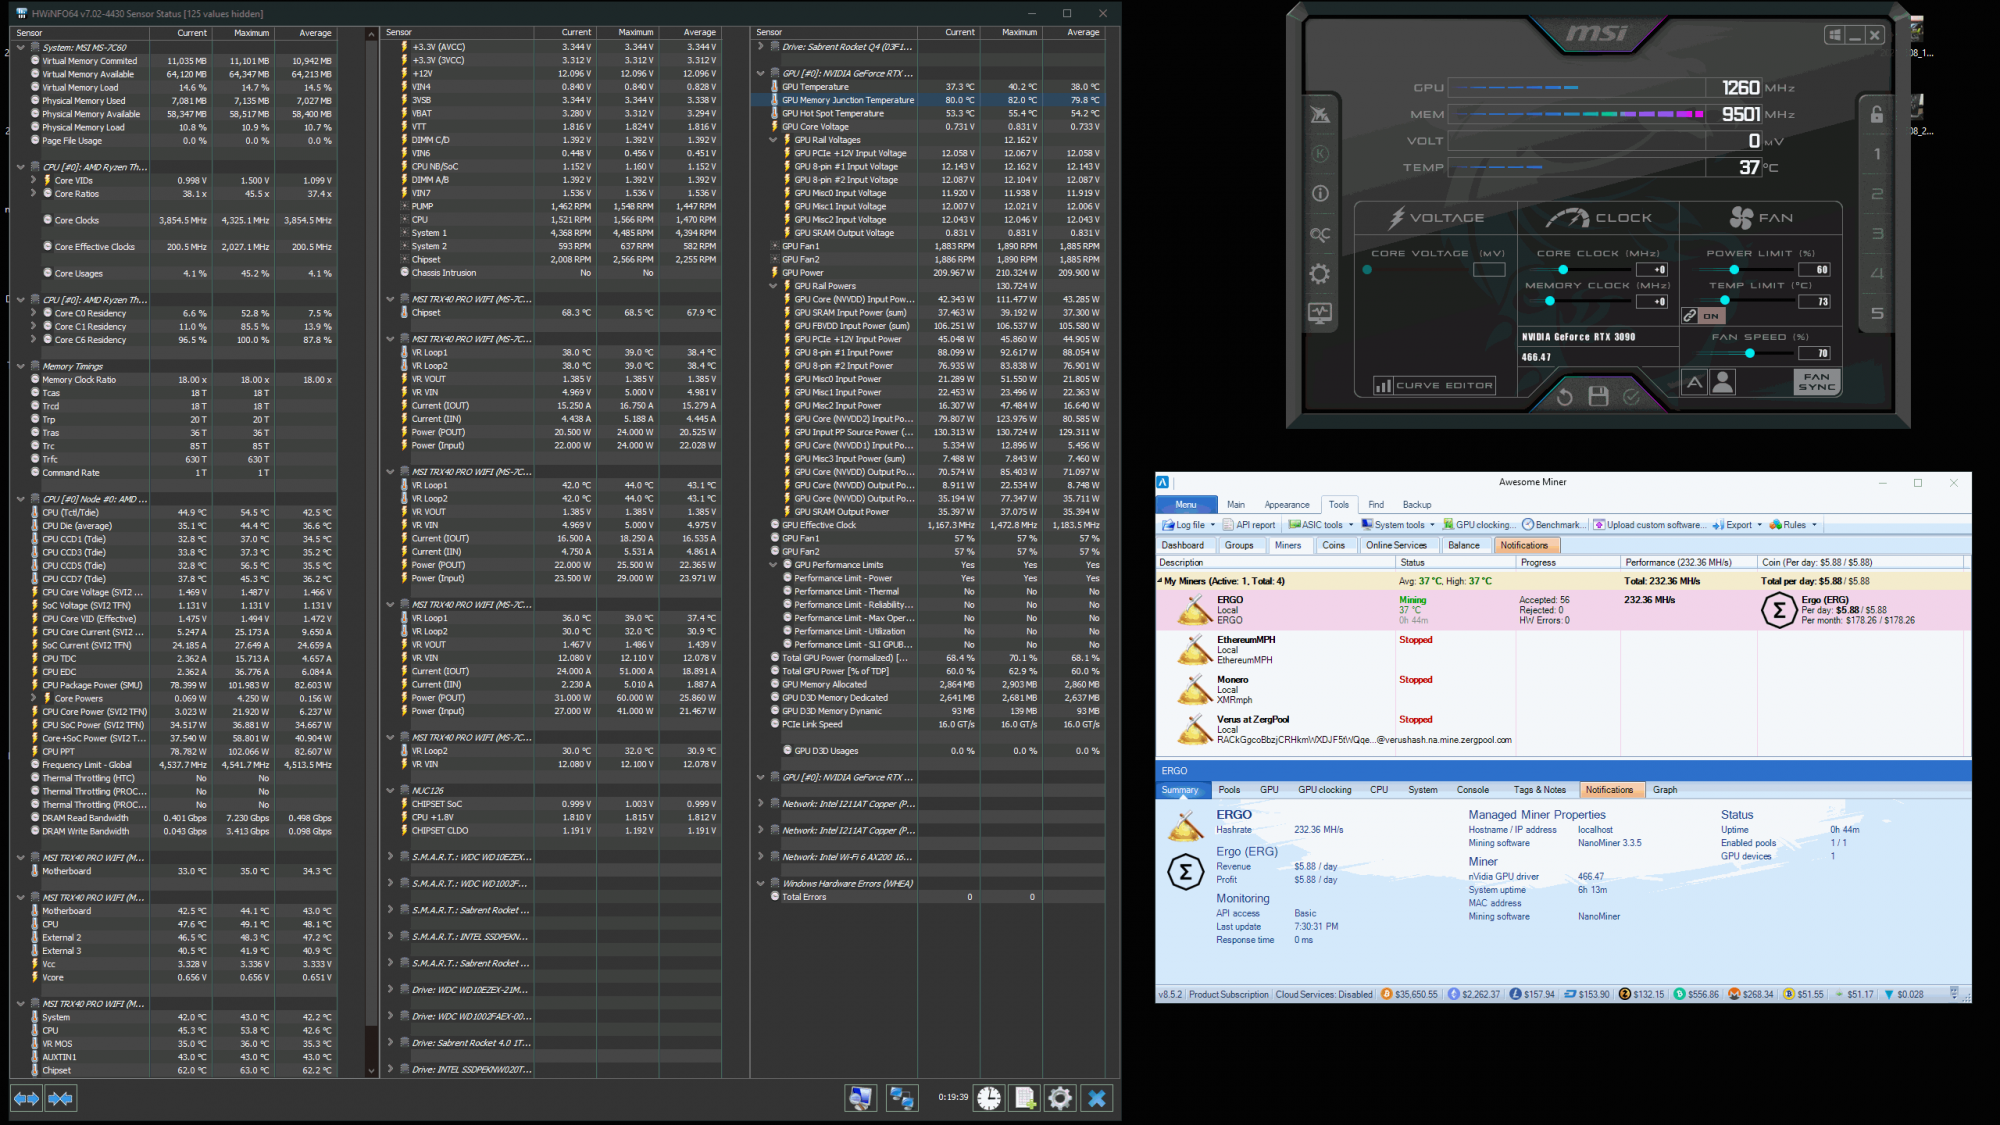Click HWiNFO logging sheet icon
The image size is (2000, 1125).
click(1025, 1098)
